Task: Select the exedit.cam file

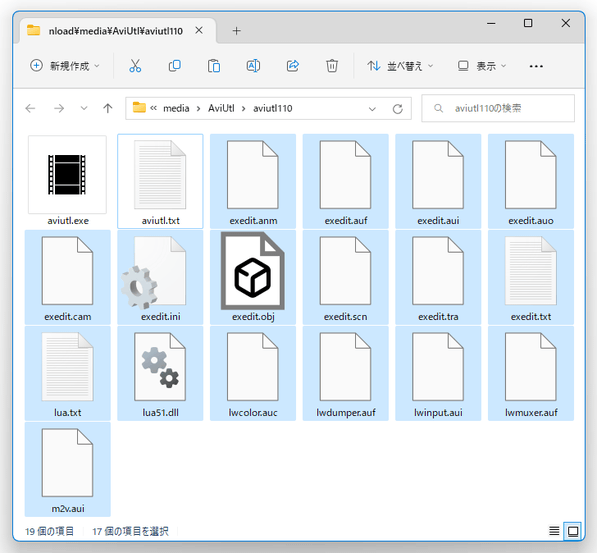Action: click(67, 277)
